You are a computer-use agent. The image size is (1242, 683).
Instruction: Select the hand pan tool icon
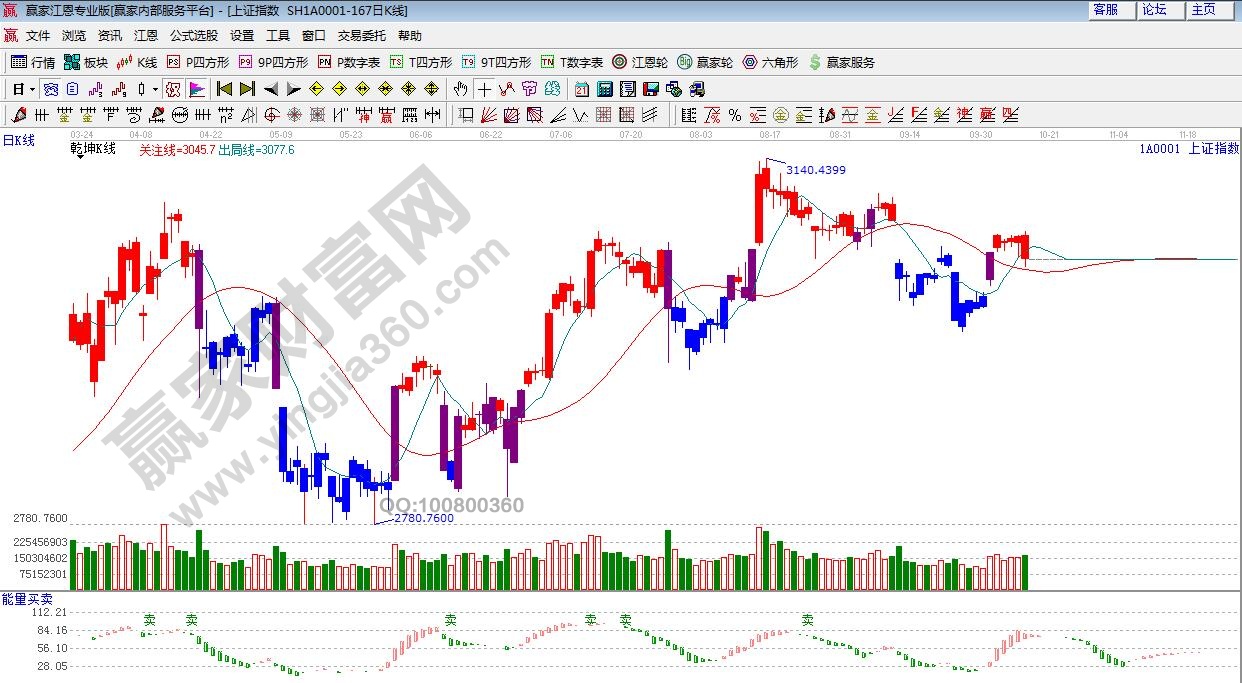click(x=460, y=89)
